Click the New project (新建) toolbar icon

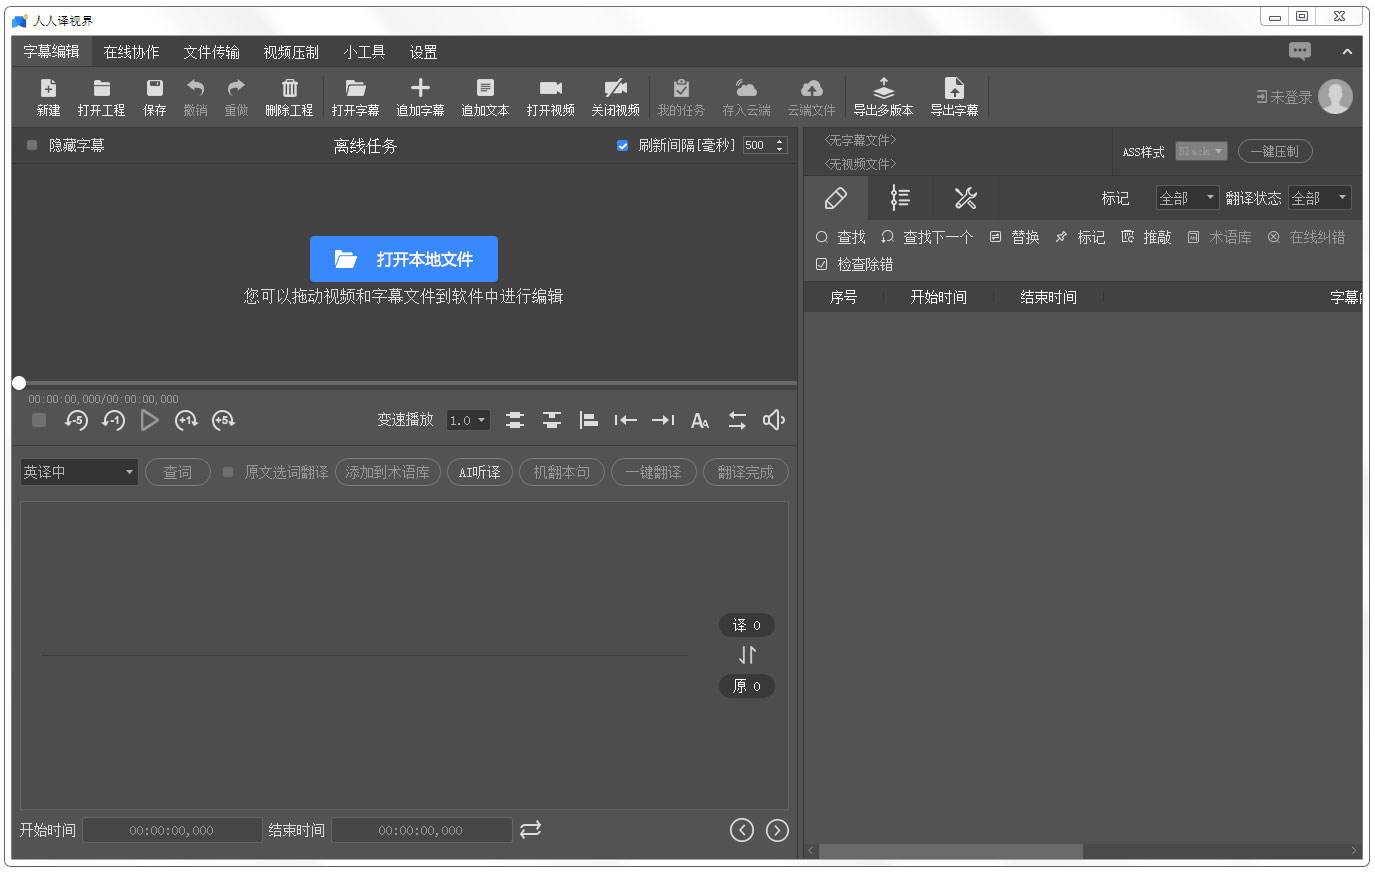[x=48, y=89]
